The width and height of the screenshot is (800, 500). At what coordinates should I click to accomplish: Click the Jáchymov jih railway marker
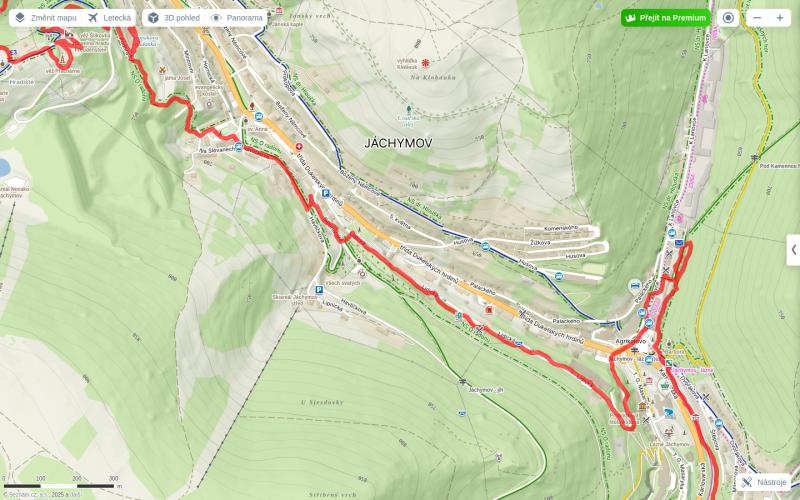(463, 382)
